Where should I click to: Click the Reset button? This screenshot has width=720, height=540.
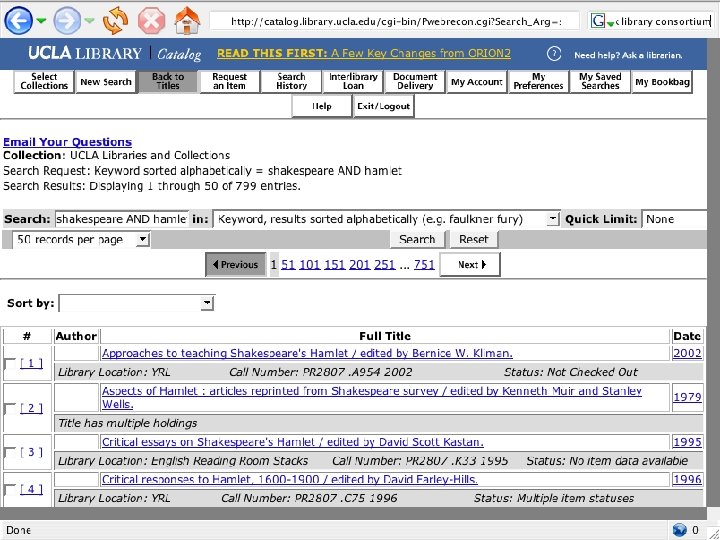coord(473,239)
